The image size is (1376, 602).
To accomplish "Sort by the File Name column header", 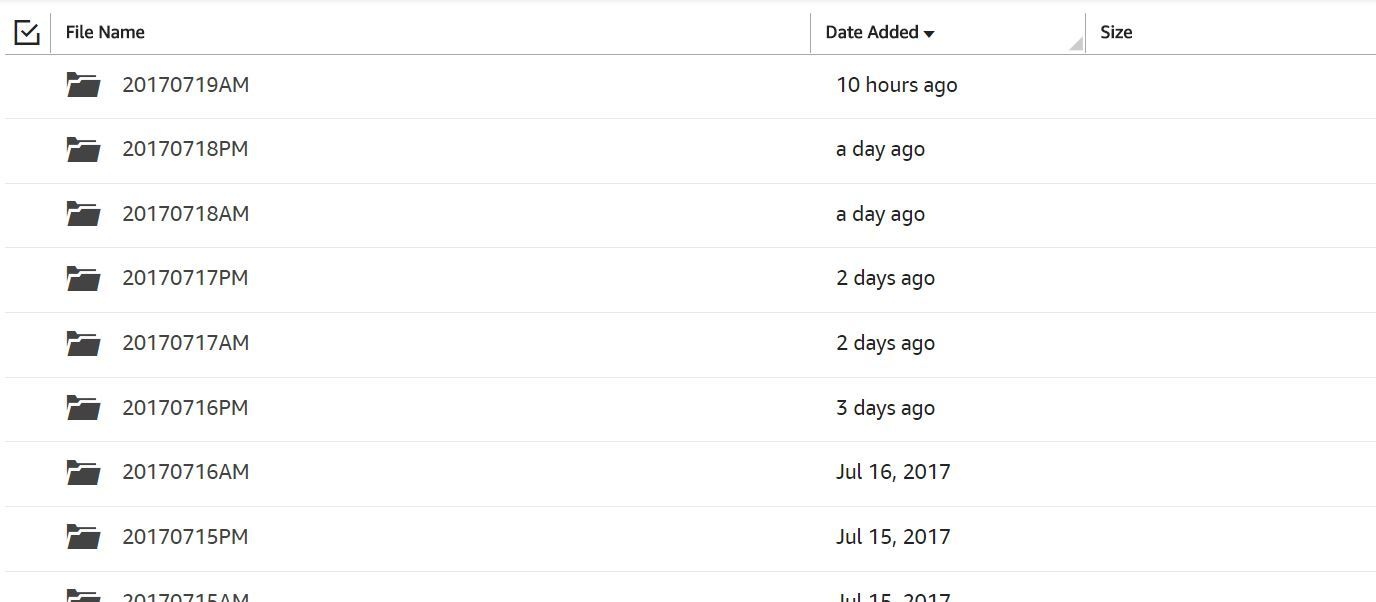I will [x=105, y=32].
